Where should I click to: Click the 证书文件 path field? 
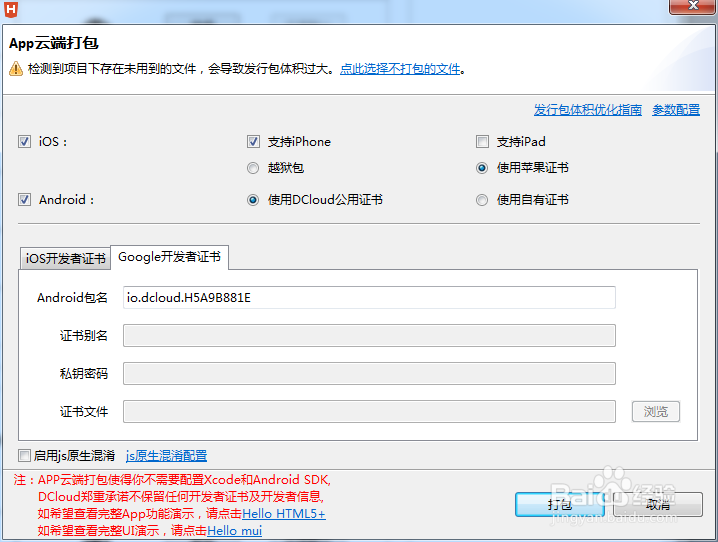(x=369, y=412)
